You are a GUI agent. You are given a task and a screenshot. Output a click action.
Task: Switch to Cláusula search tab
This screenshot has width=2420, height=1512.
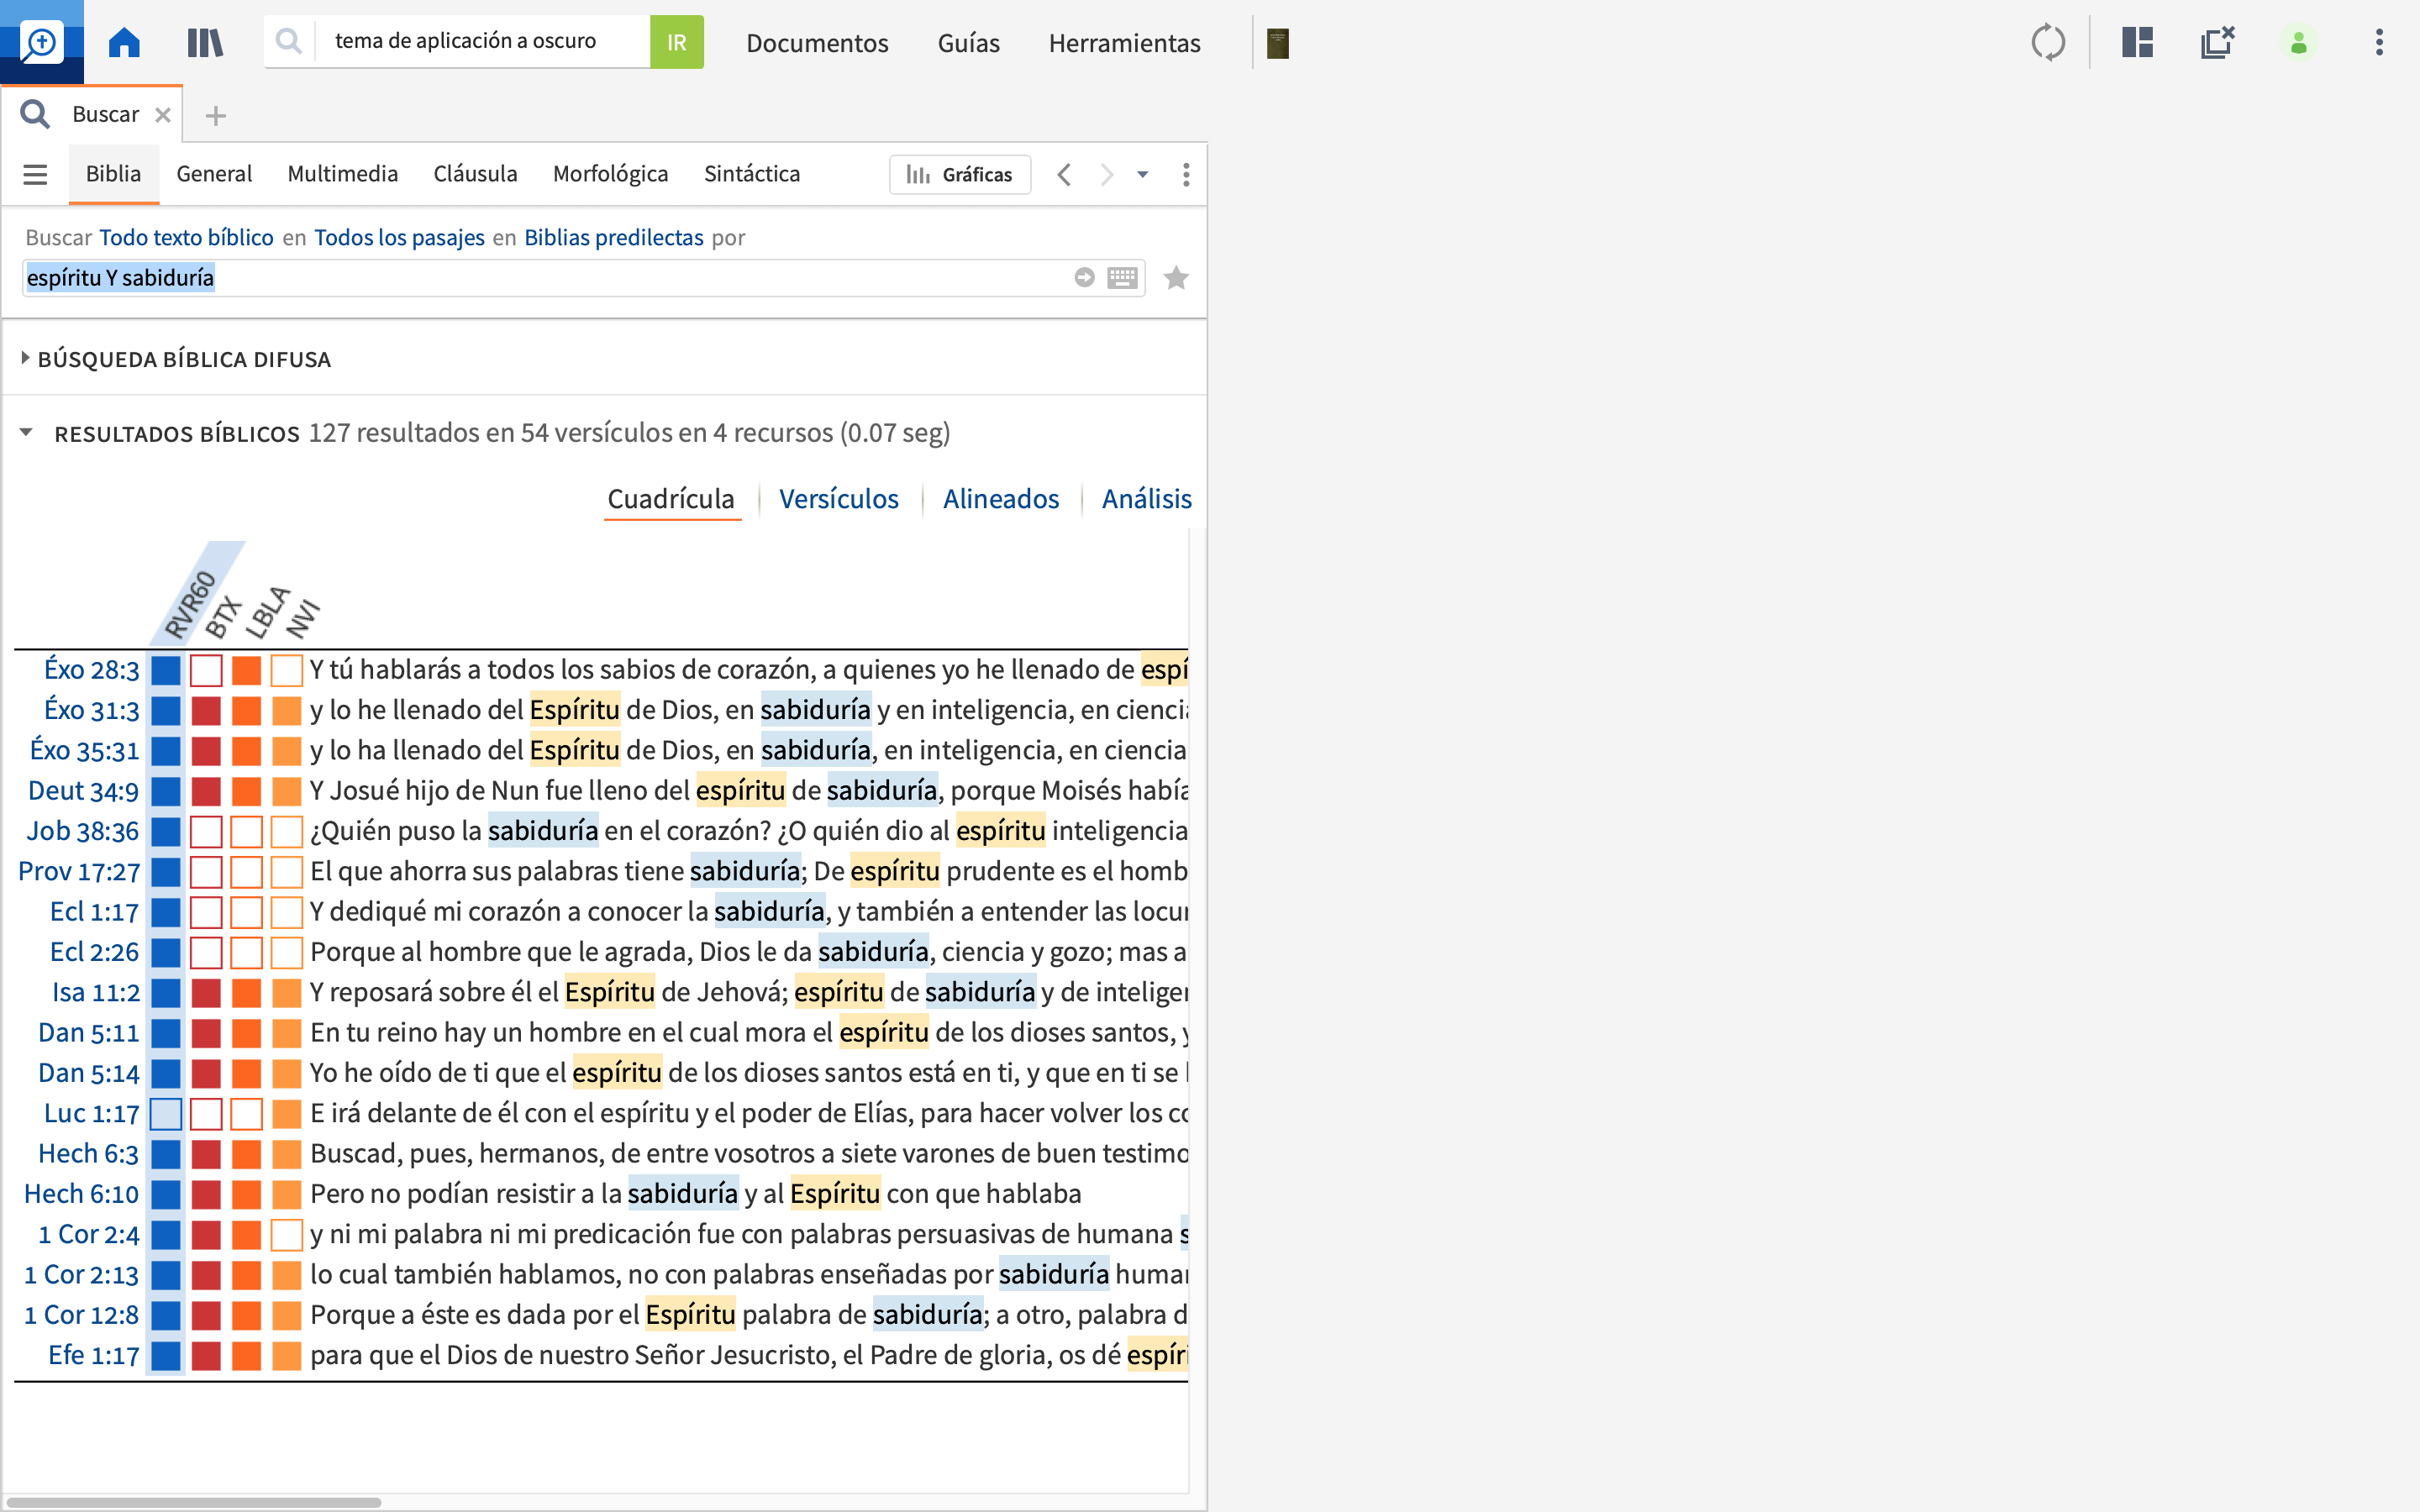(475, 174)
